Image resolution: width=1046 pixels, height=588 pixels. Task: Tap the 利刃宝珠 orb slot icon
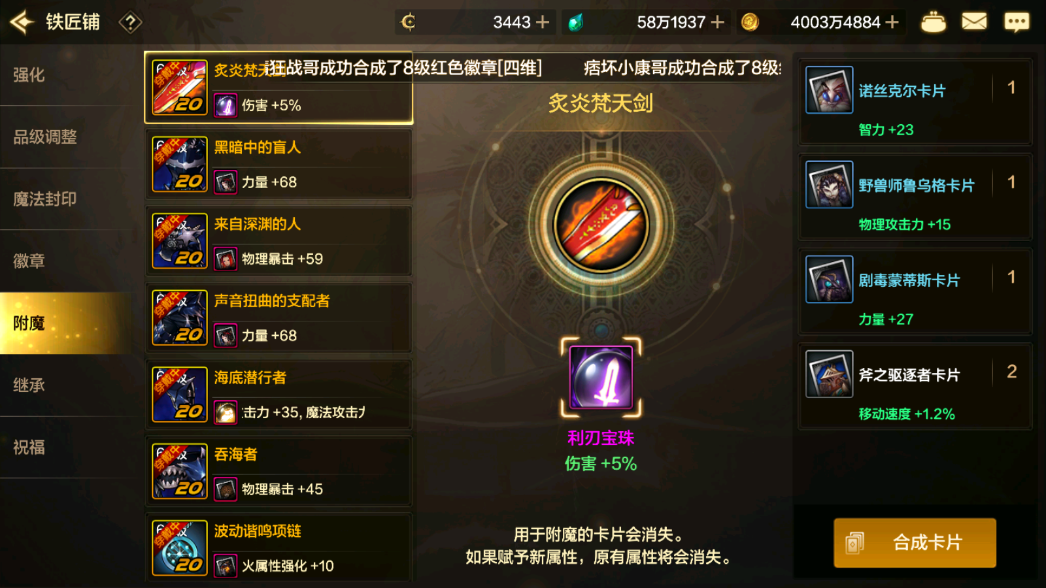(601, 377)
